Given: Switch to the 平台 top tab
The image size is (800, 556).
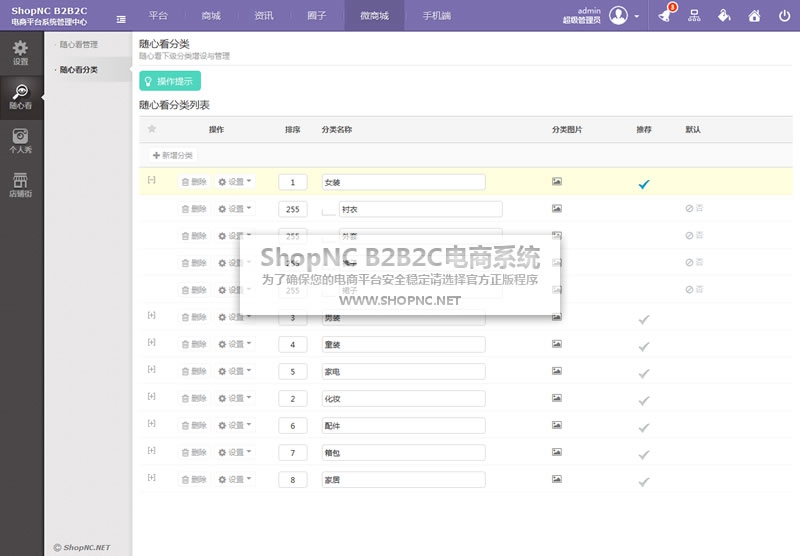Looking at the screenshot, I should tap(158, 16).
